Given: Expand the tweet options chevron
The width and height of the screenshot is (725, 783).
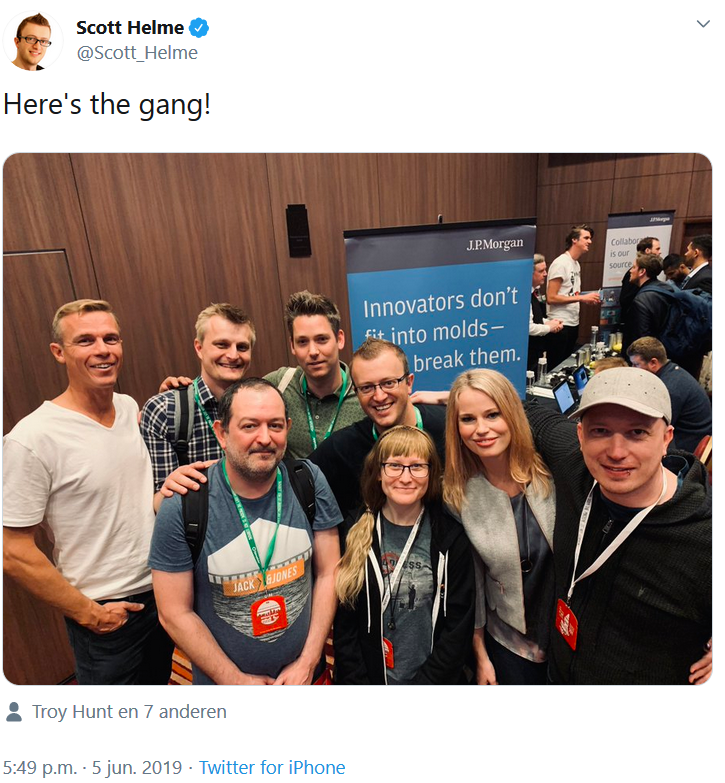Looking at the screenshot, I should coord(703,23).
